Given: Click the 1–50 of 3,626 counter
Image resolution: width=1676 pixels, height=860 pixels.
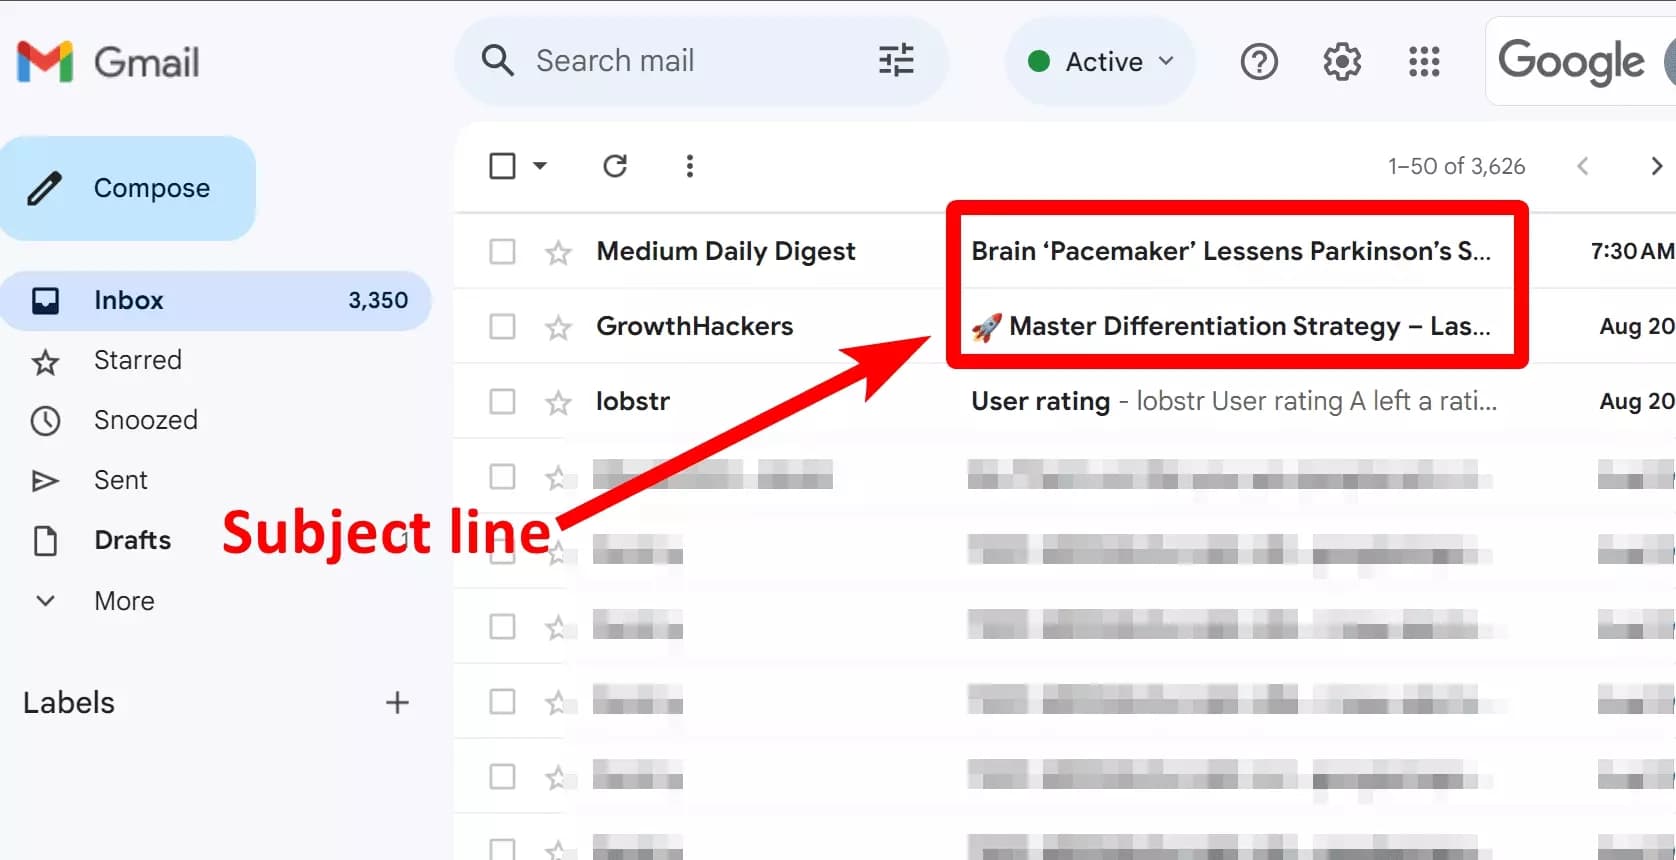Looking at the screenshot, I should [1456, 166].
